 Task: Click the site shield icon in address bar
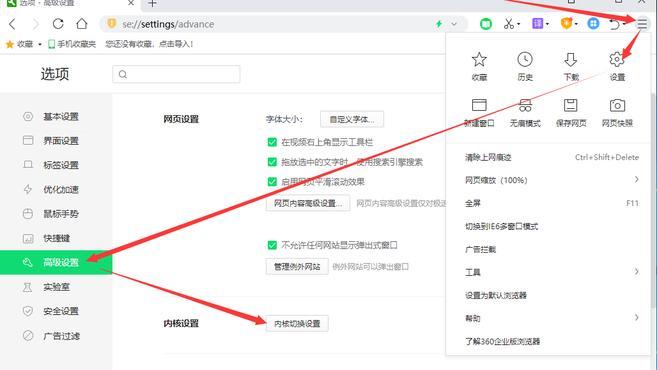(111, 23)
